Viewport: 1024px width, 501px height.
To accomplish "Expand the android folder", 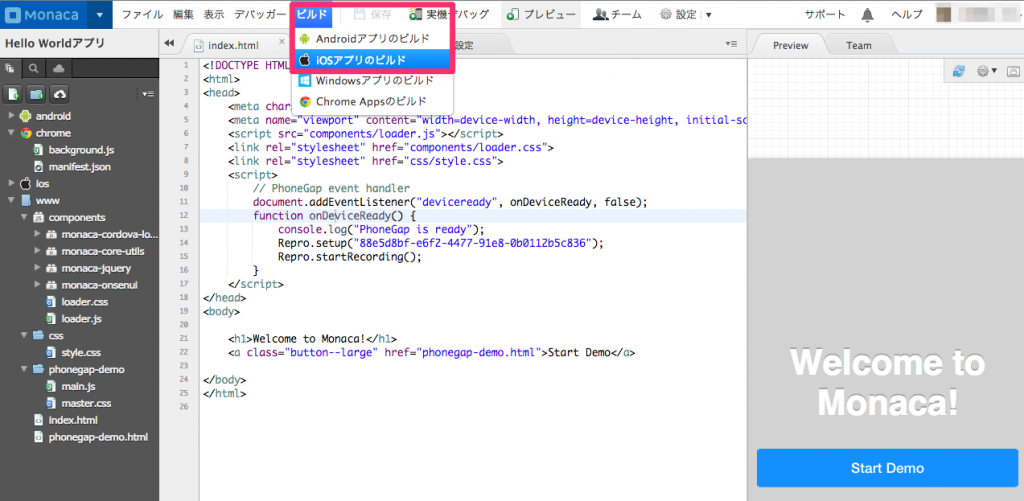I will click(x=11, y=116).
